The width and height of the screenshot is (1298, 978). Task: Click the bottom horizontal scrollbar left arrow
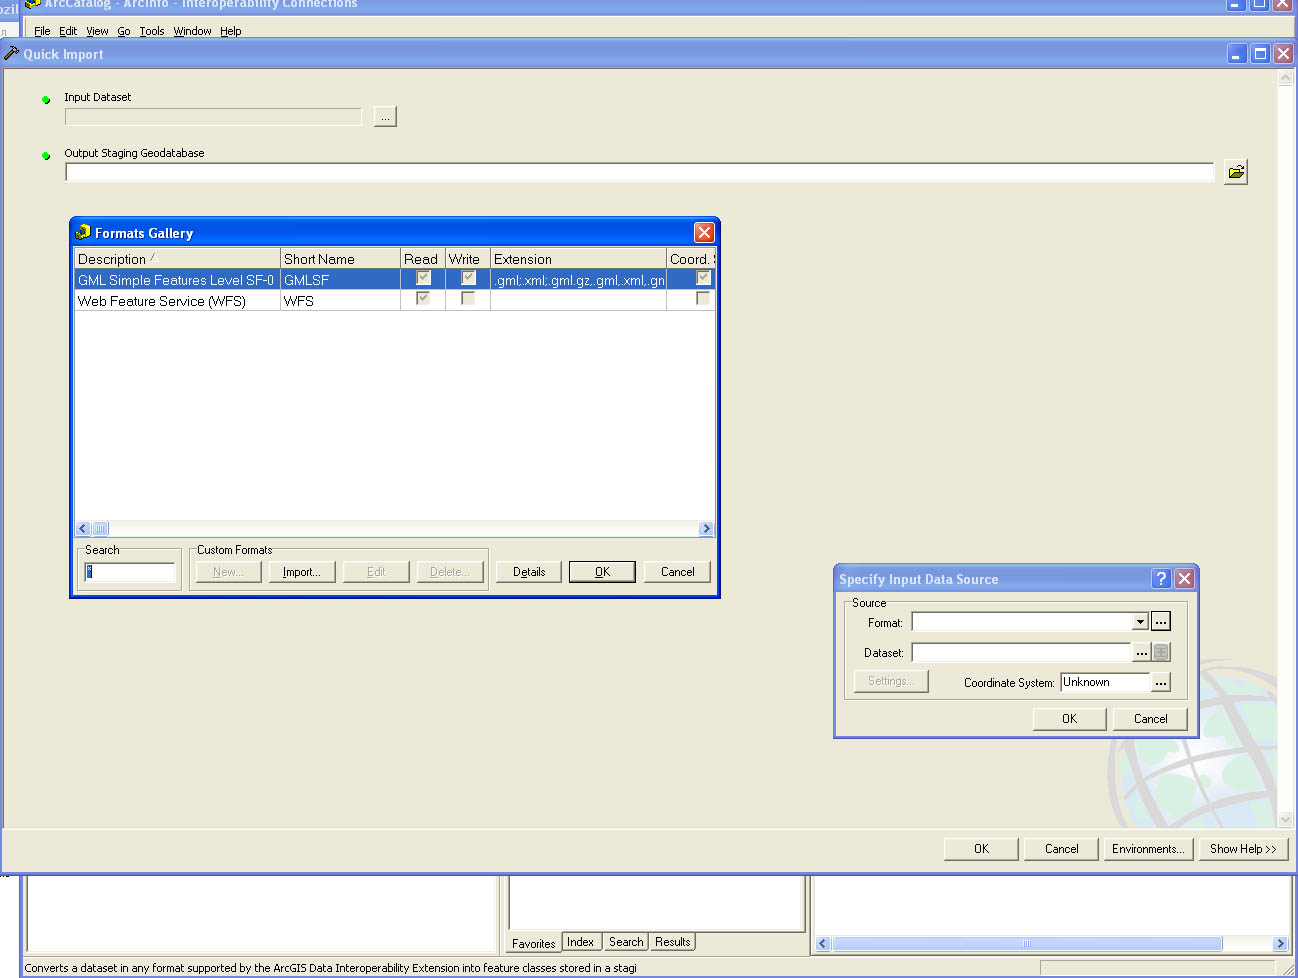click(x=823, y=943)
